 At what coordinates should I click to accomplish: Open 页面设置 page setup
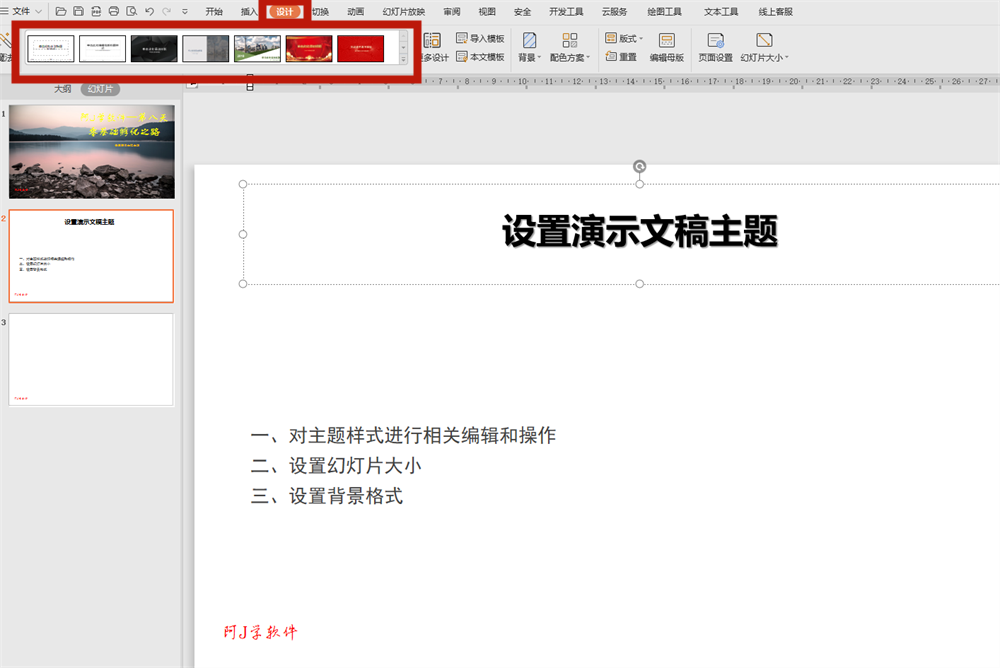(x=715, y=47)
